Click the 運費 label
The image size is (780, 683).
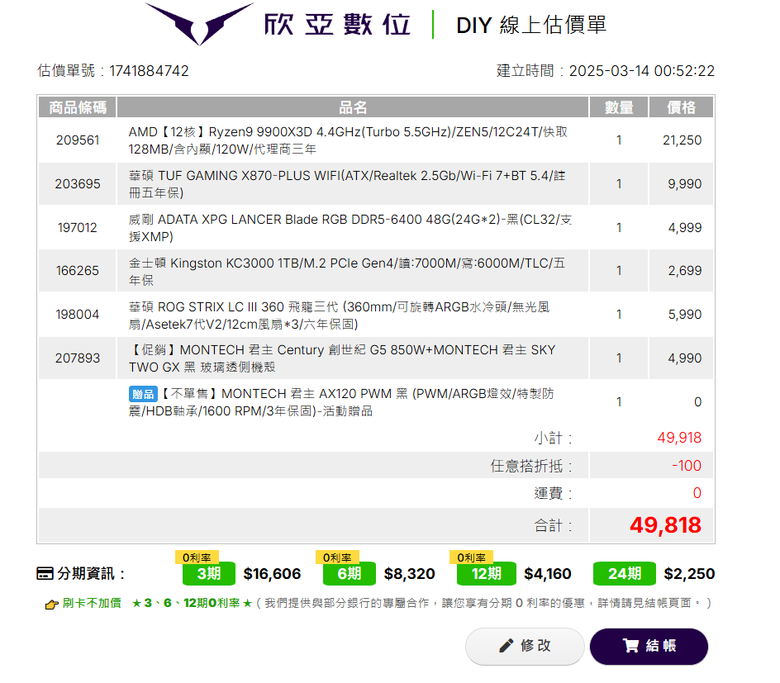coord(553,493)
